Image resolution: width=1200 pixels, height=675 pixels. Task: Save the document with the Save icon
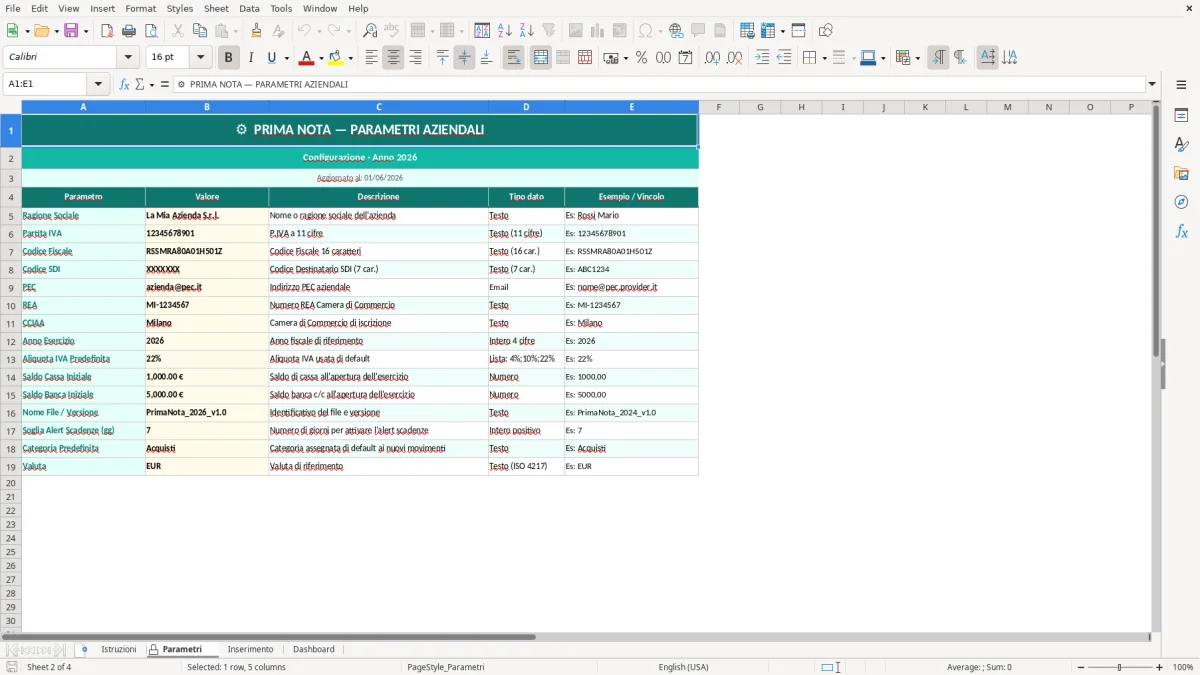[71, 31]
